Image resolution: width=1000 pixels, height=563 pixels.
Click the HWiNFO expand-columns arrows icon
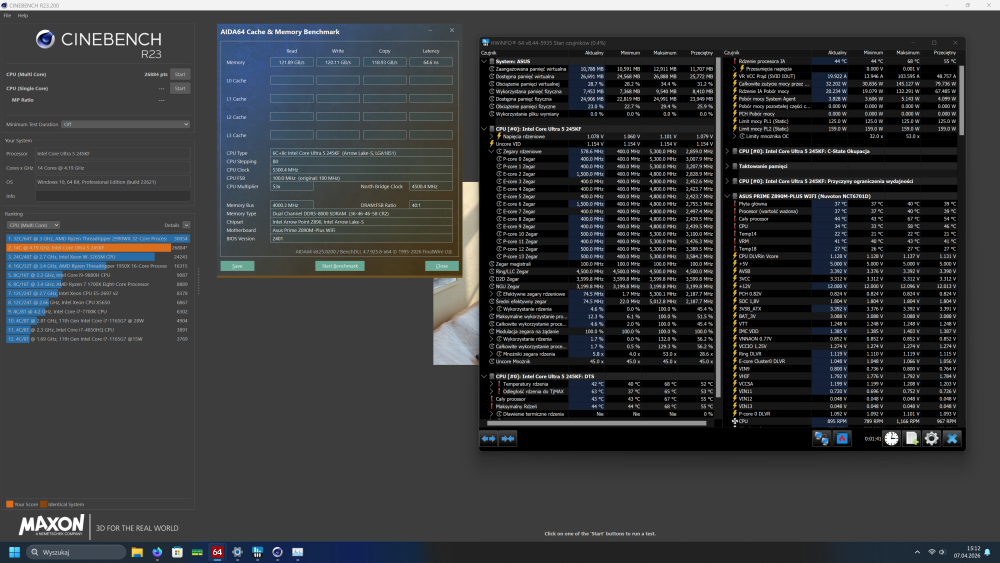pos(489,438)
